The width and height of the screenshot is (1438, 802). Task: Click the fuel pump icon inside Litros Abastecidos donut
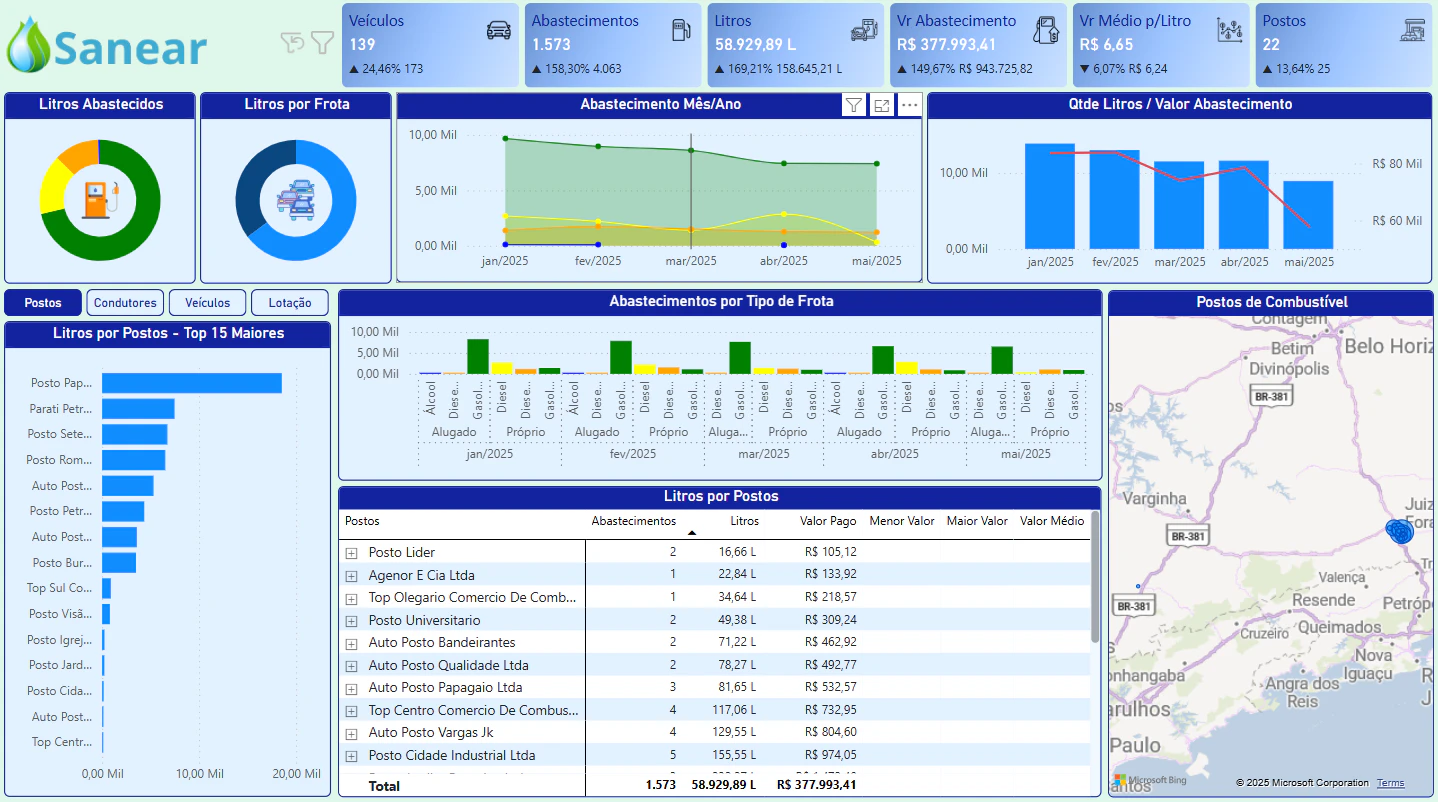coord(100,200)
